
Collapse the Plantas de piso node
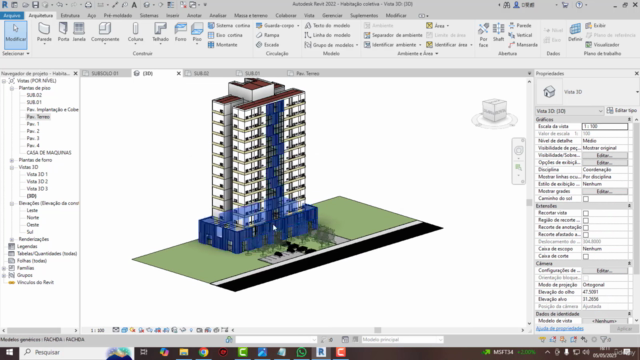(x=12, y=88)
